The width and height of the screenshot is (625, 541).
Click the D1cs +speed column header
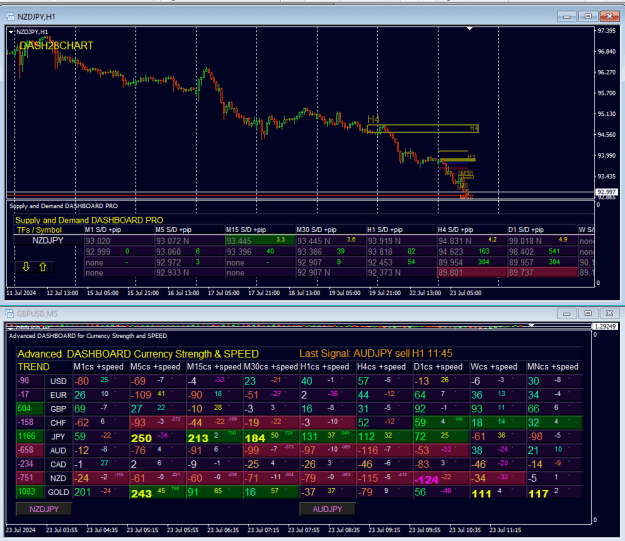[x=438, y=367]
